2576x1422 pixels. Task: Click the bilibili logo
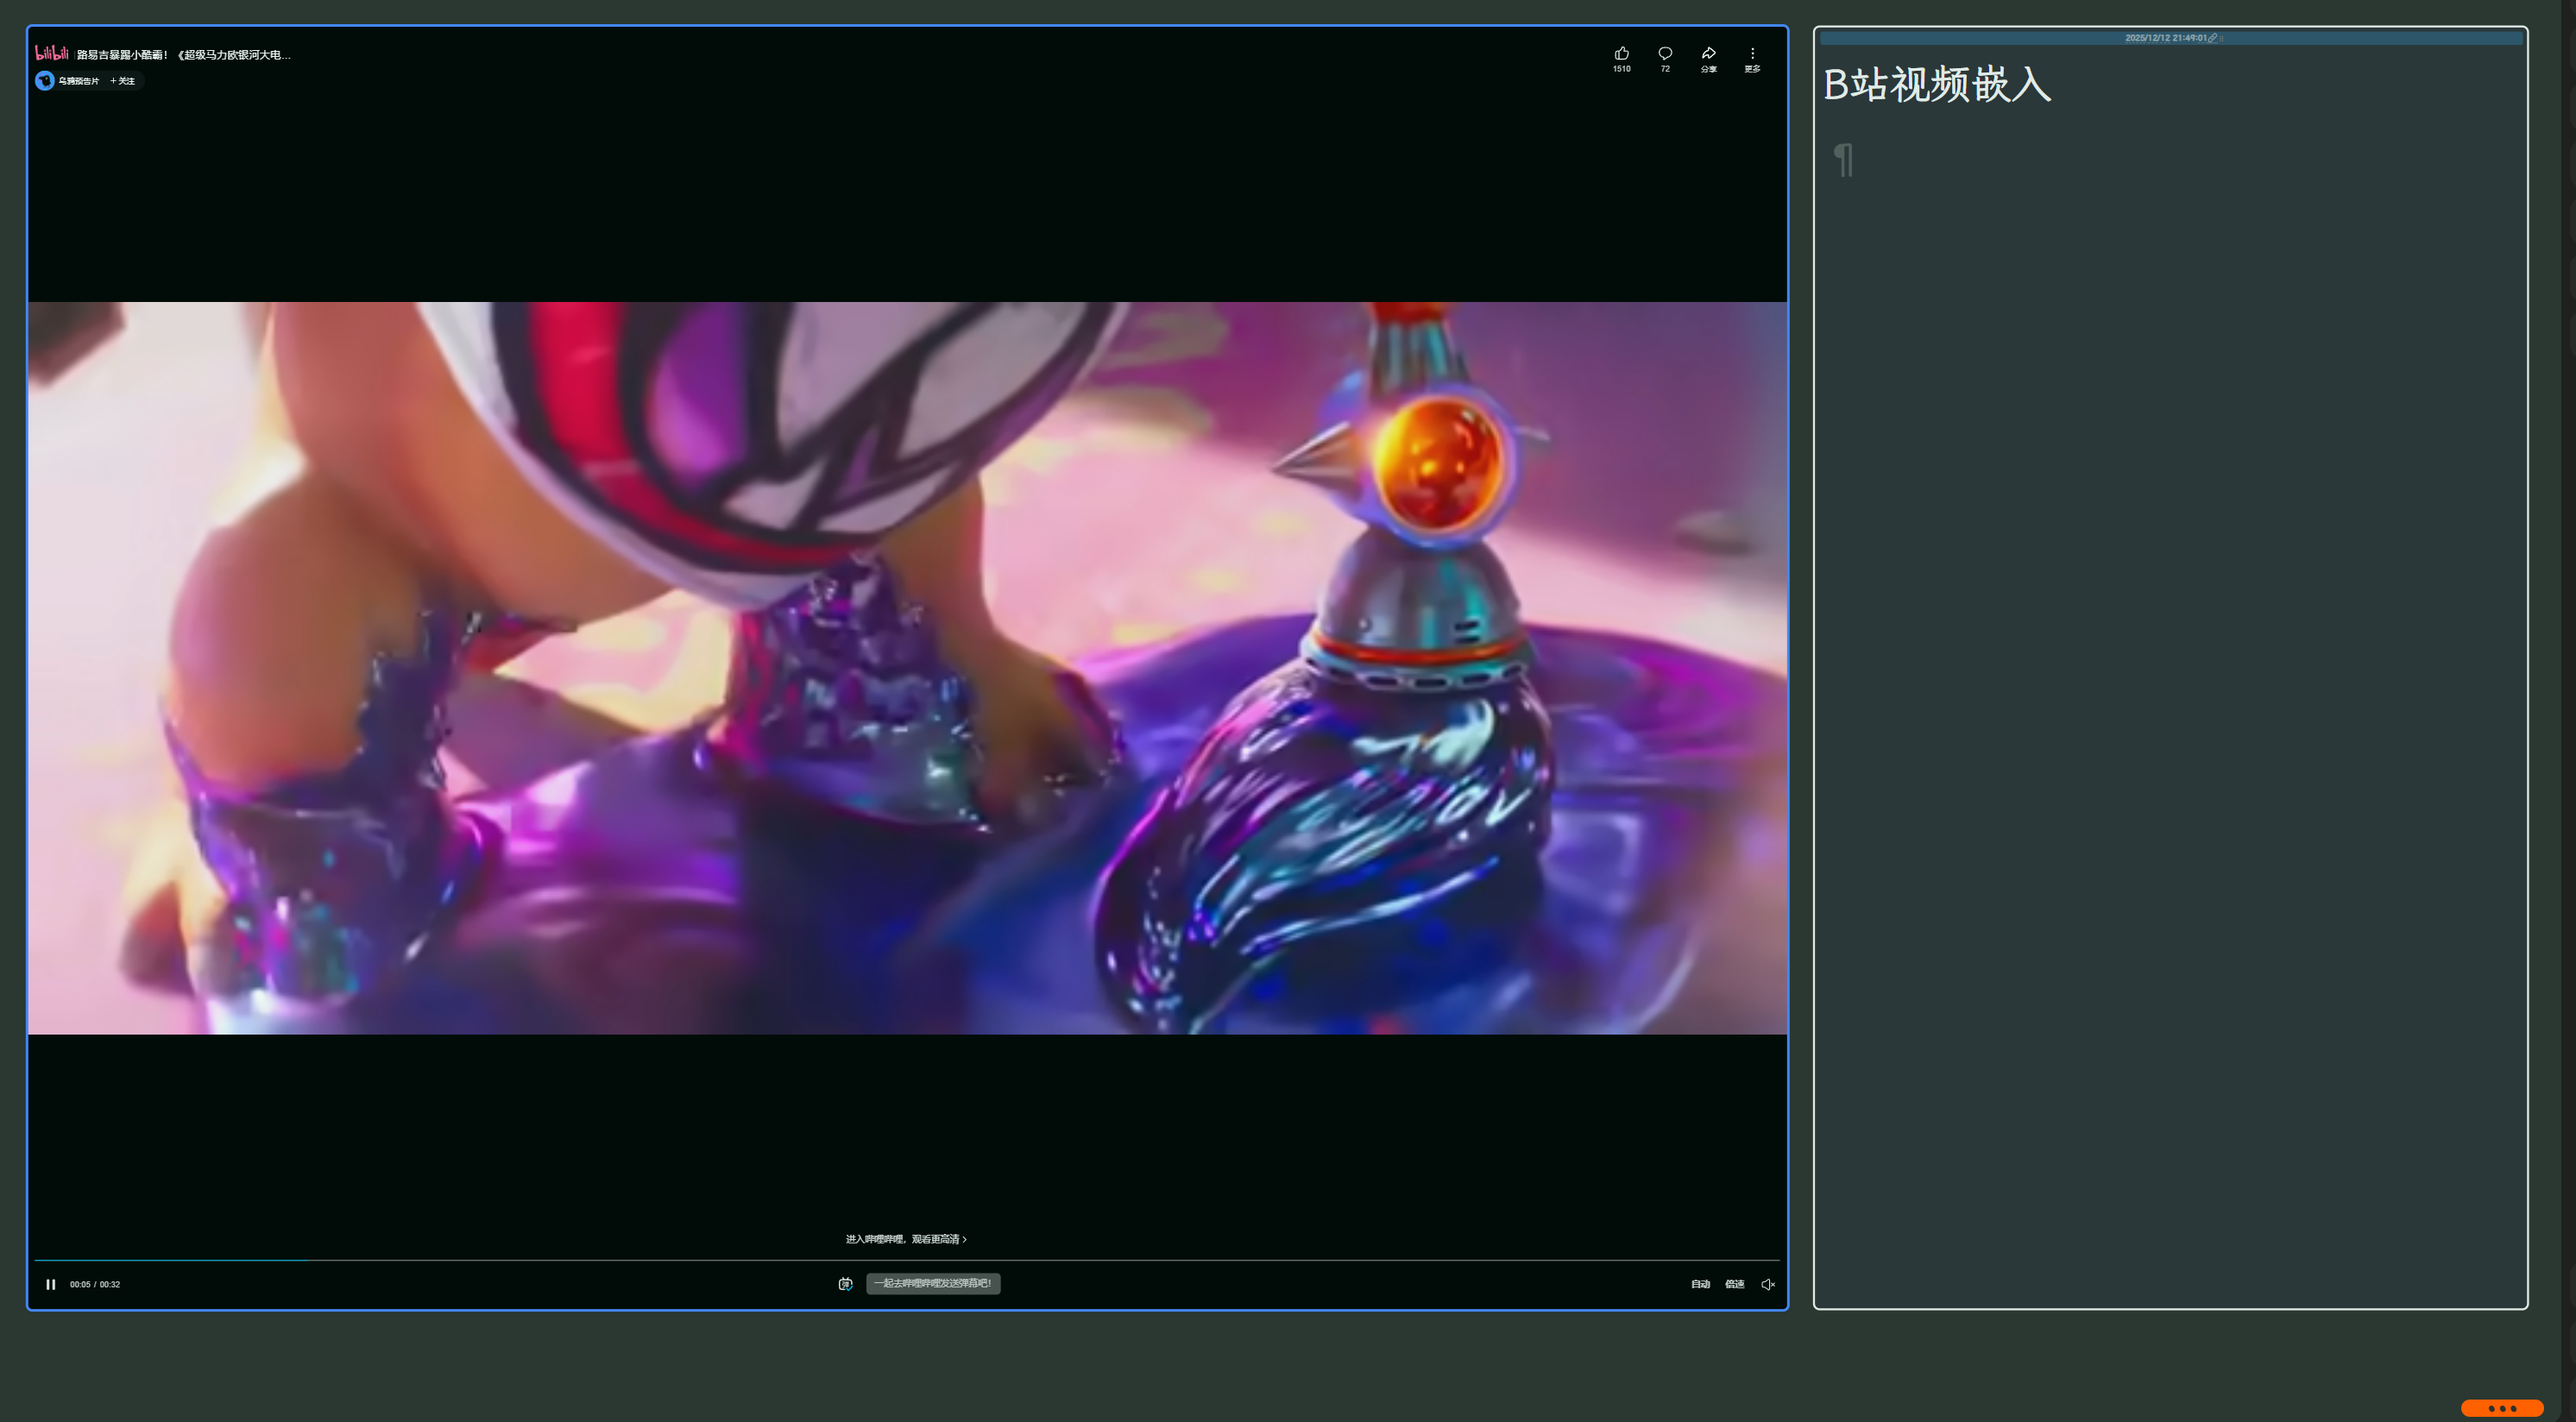pos(52,53)
